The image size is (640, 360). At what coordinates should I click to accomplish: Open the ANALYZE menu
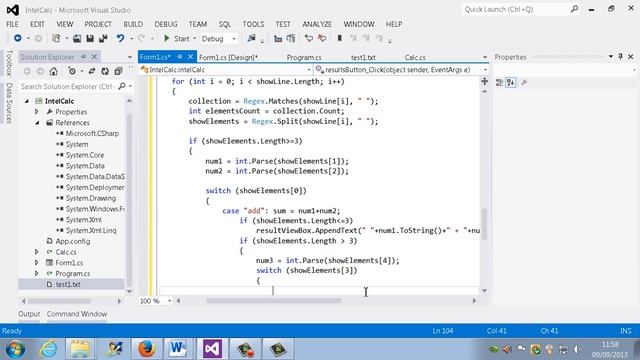[x=317, y=24]
